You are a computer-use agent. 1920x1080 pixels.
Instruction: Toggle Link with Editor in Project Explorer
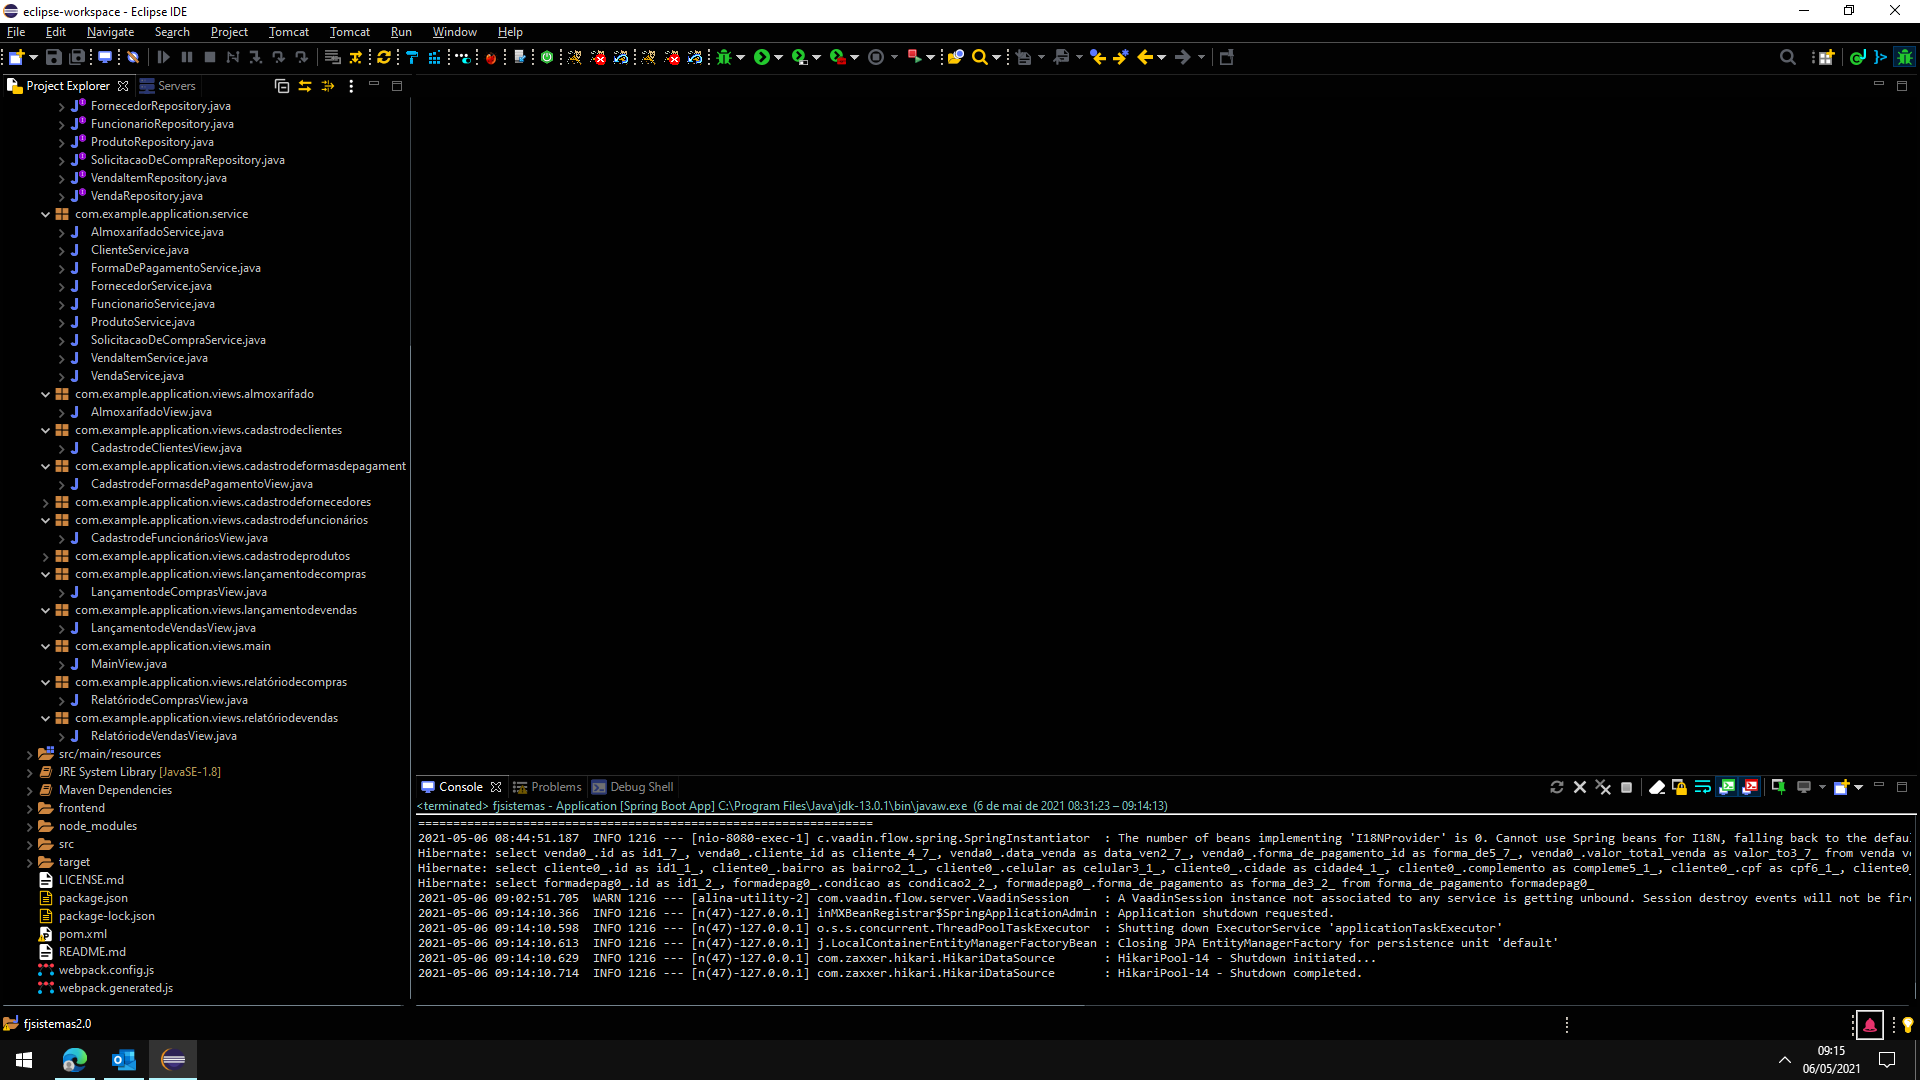pos(305,86)
